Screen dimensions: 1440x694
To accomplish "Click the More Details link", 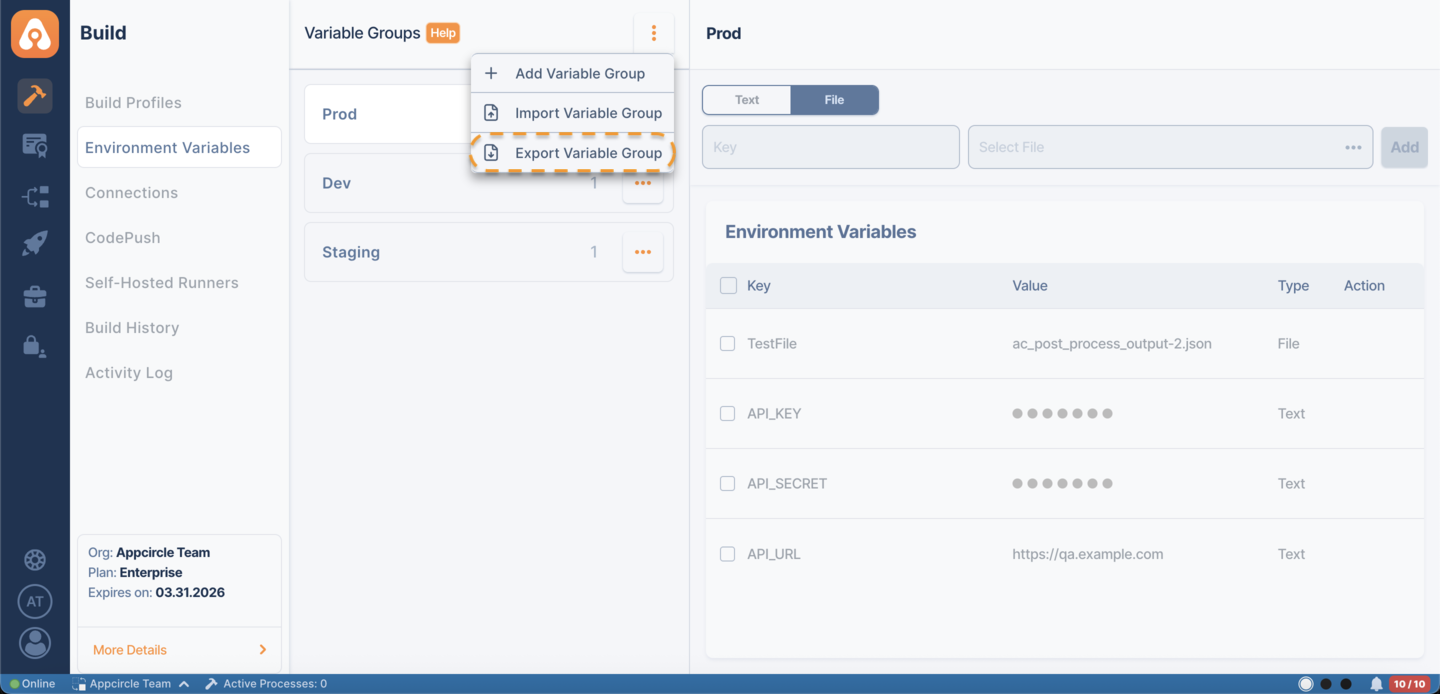I will [x=128, y=649].
